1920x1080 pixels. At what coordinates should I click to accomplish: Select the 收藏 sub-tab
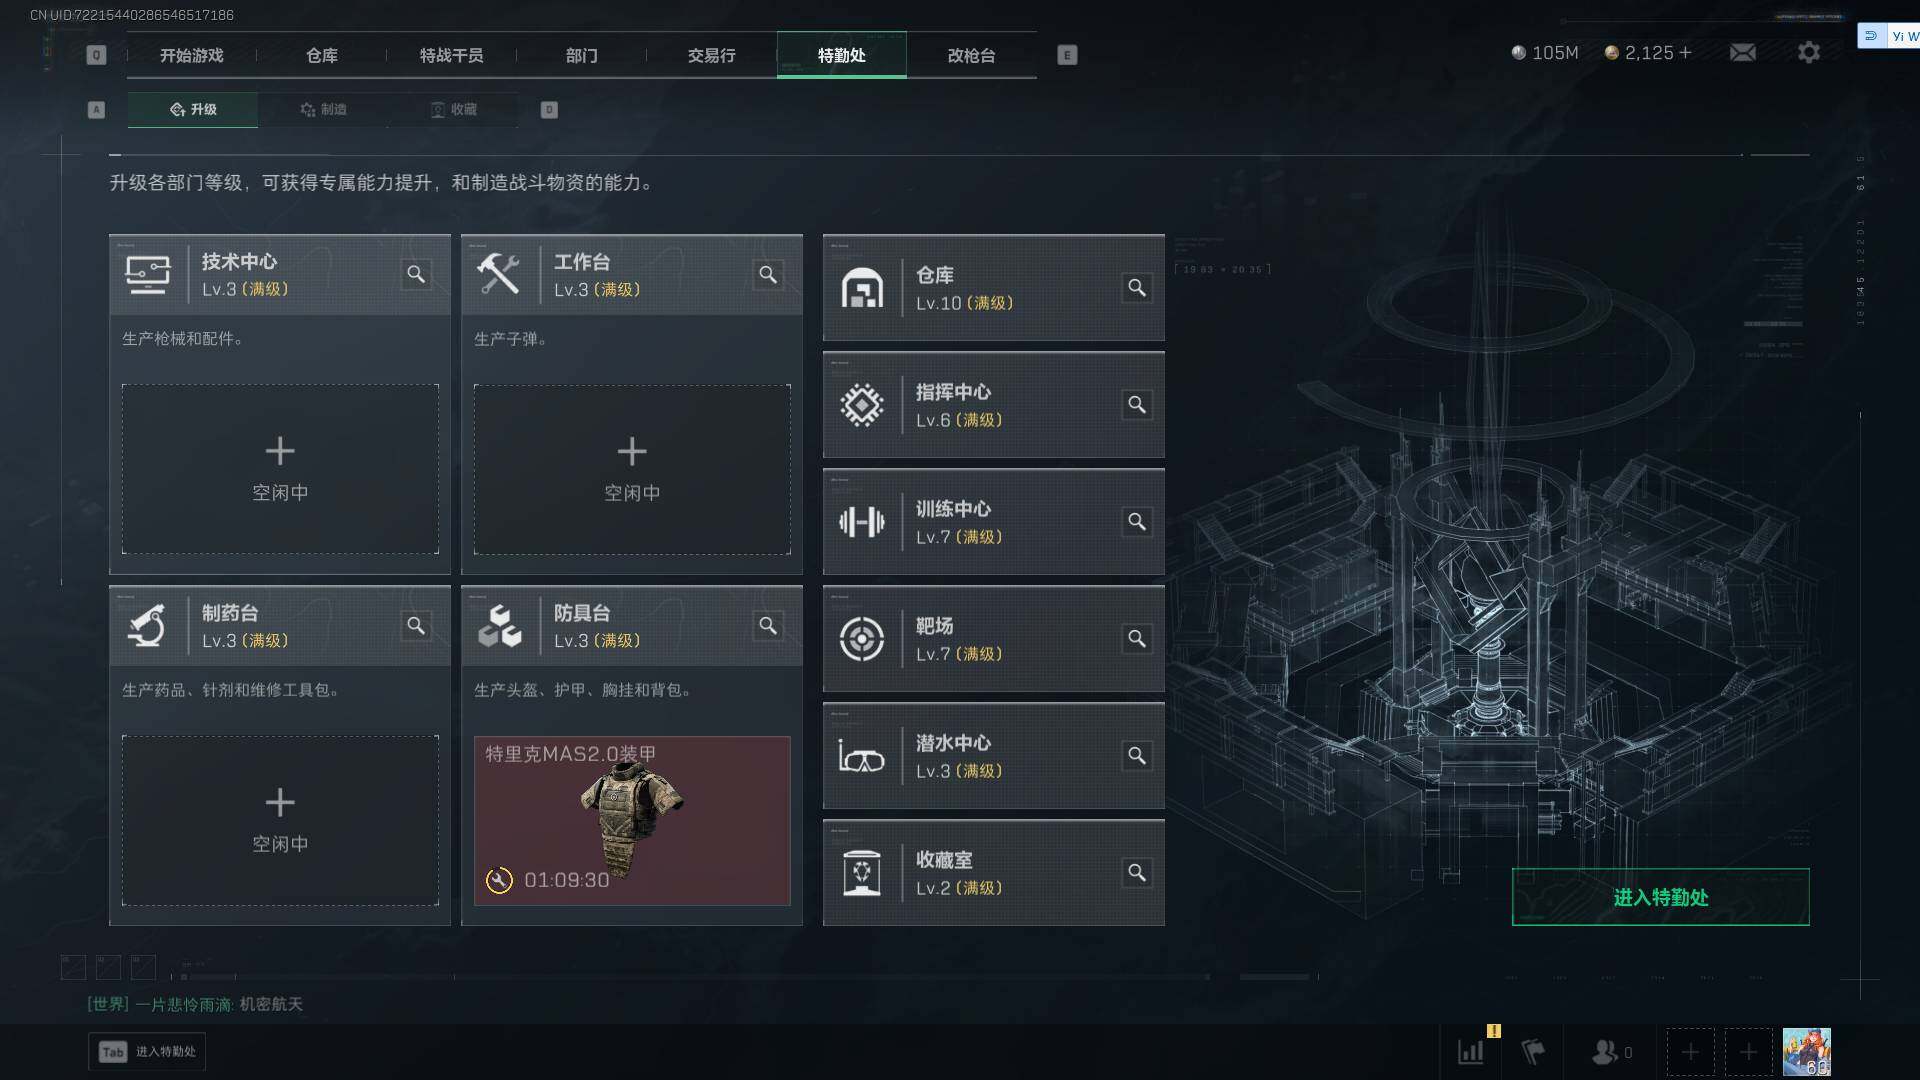tap(453, 109)
